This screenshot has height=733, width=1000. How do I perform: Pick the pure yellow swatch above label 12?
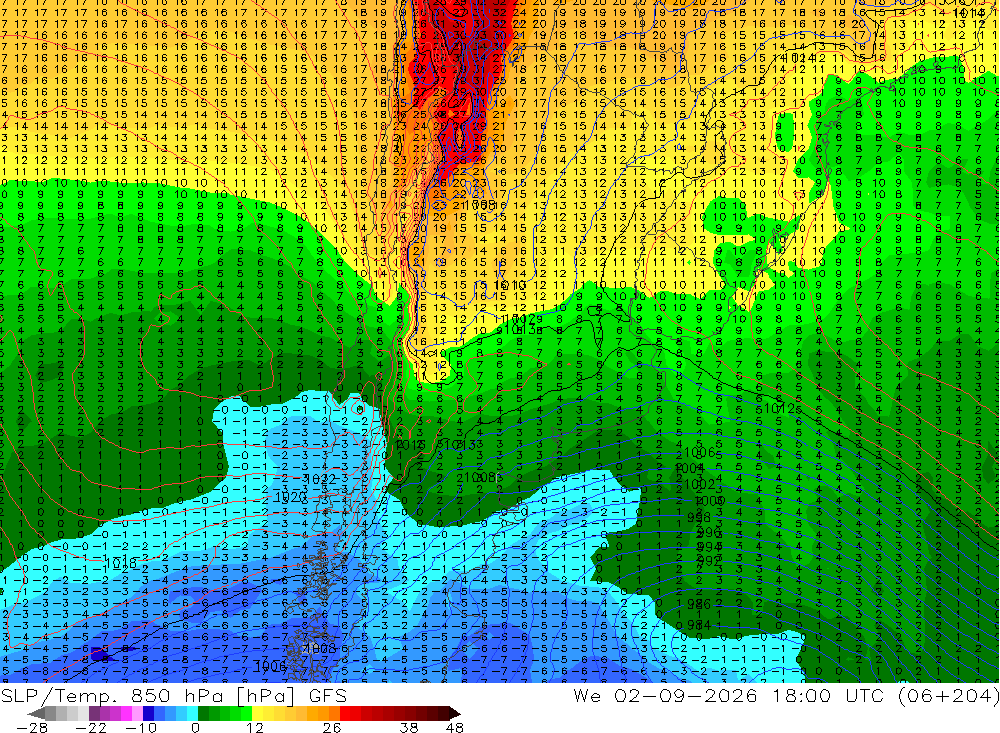tap(257, 713)
